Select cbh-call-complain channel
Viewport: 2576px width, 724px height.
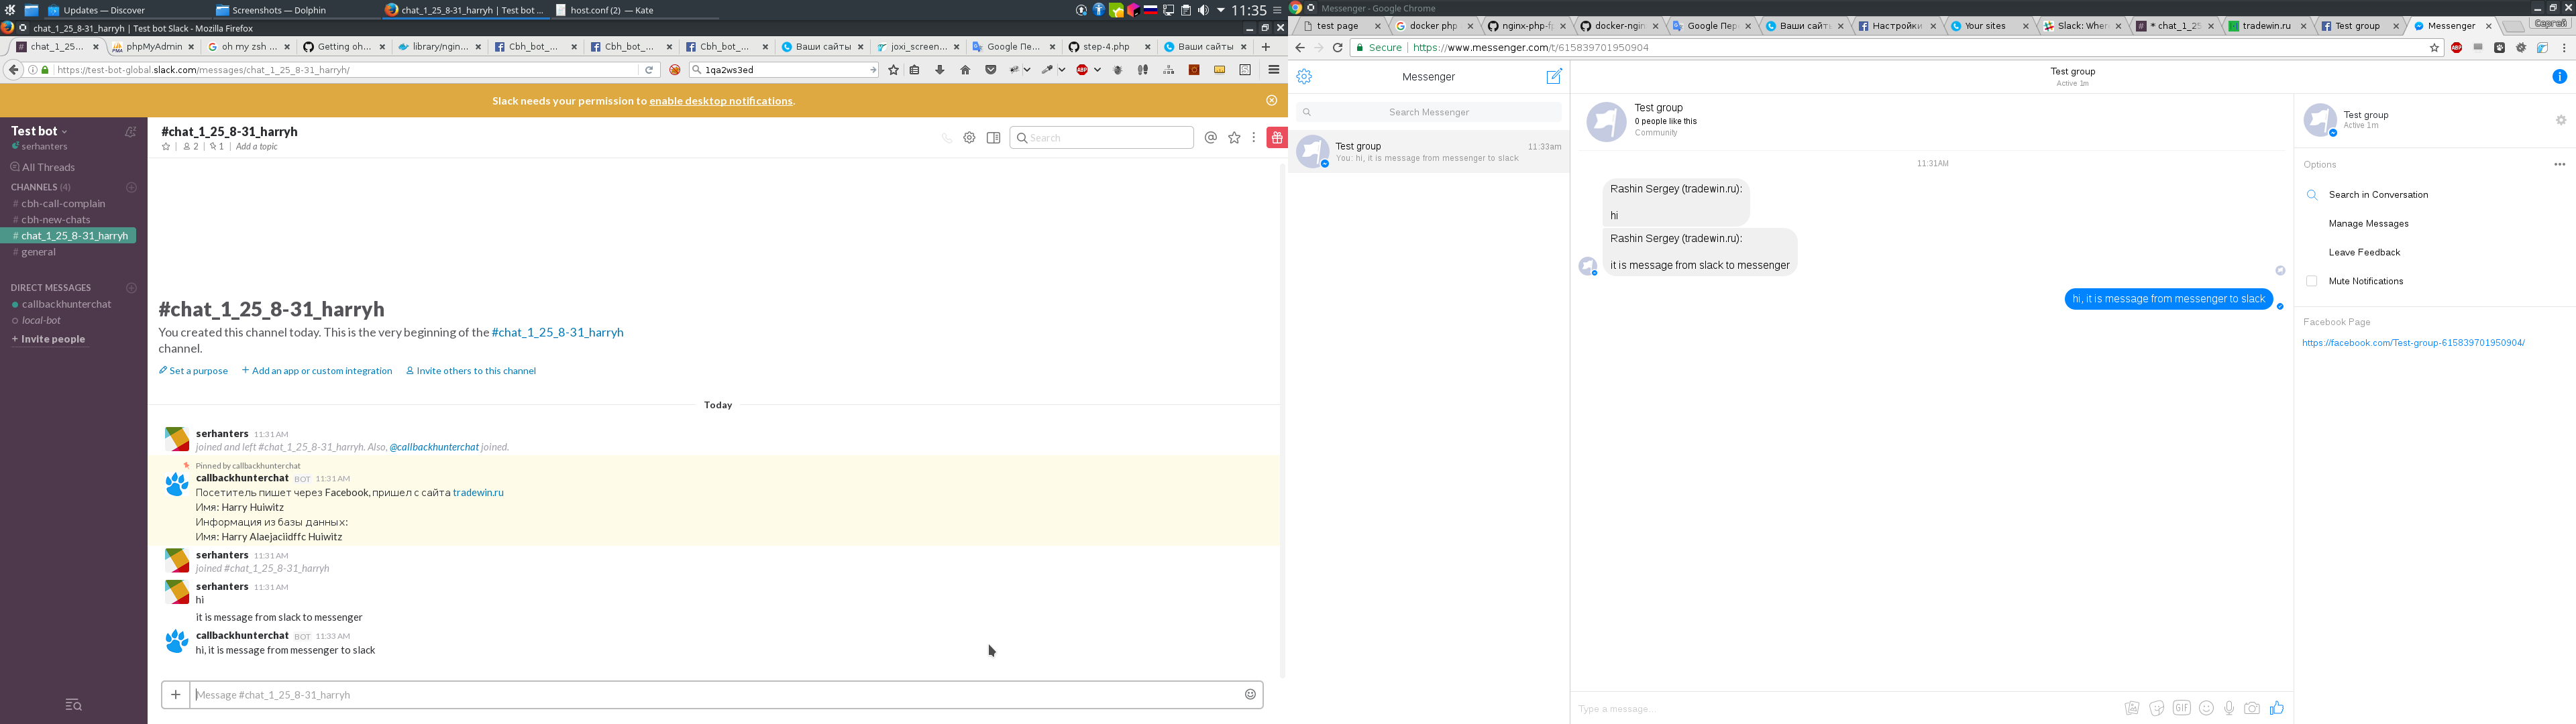[64, 204]
